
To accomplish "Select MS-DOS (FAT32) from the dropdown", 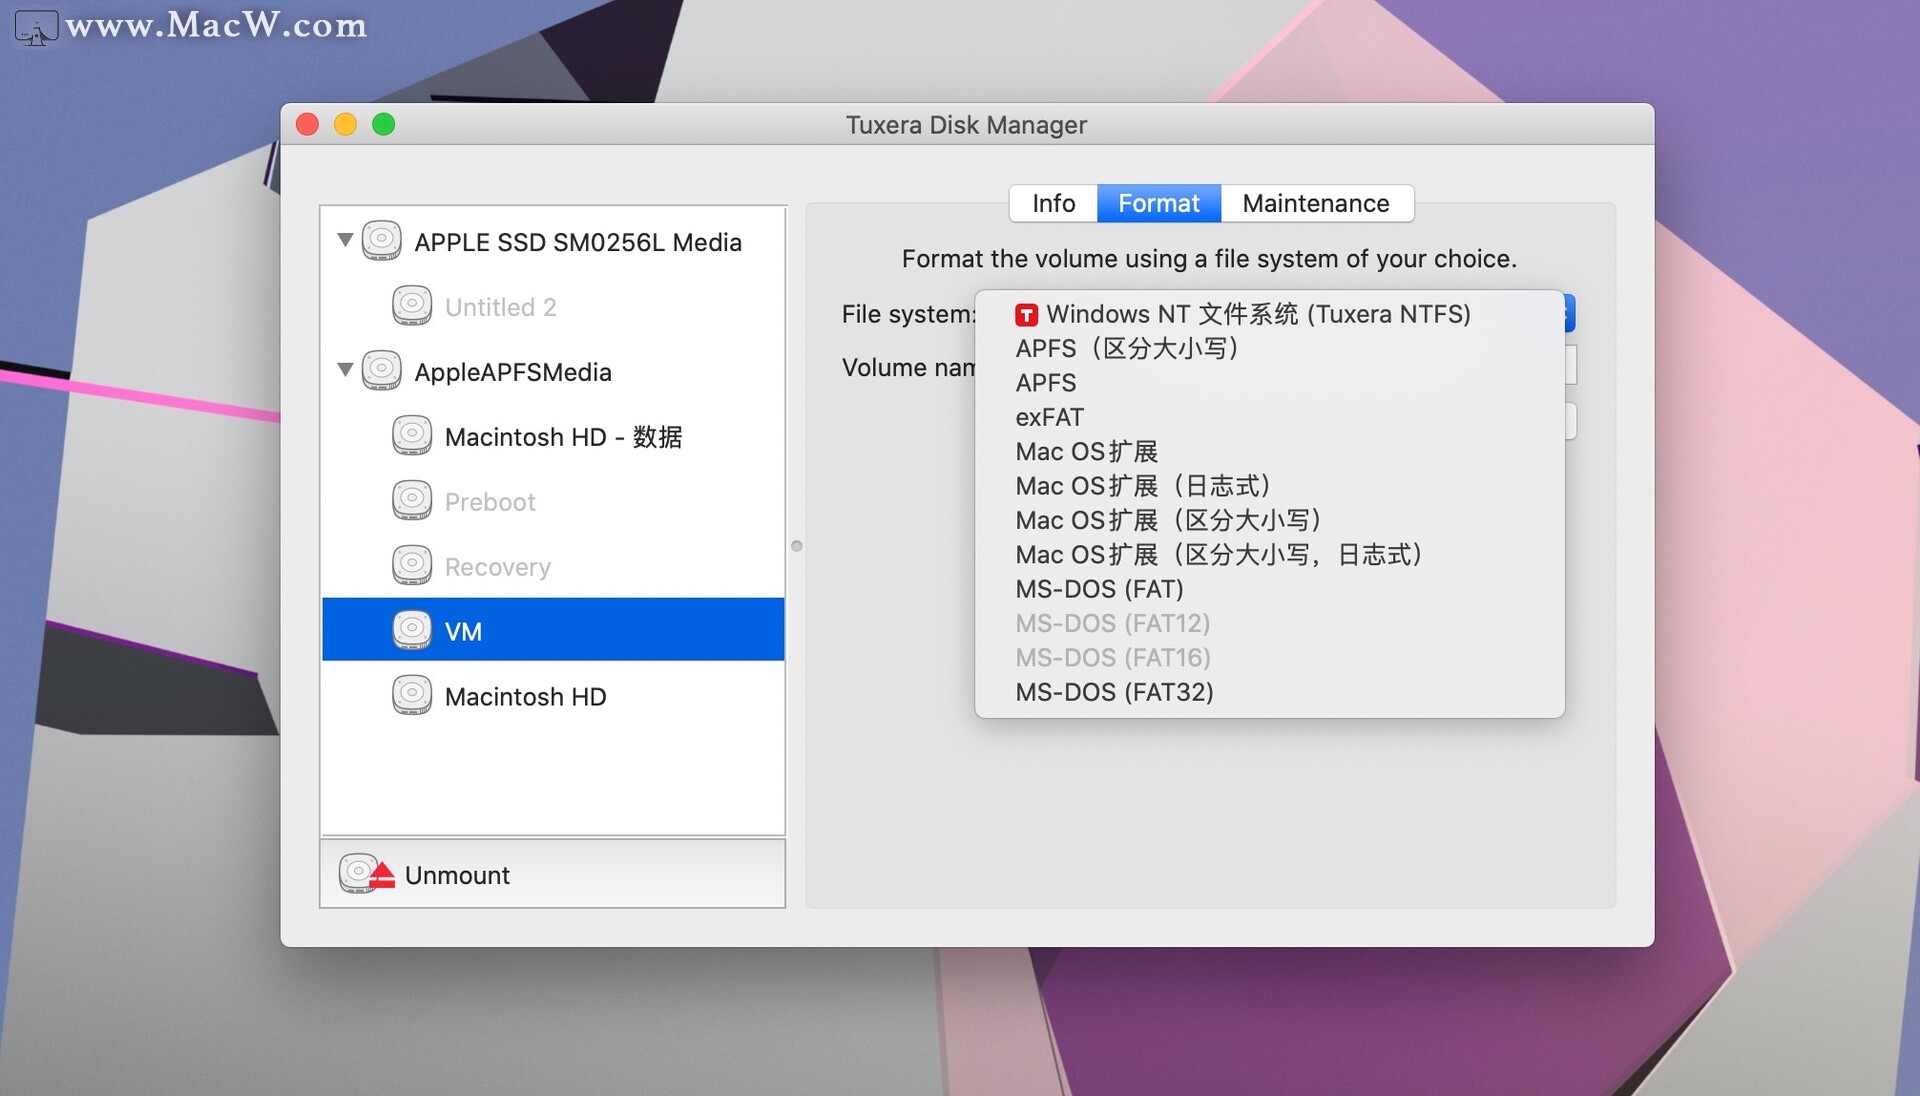I will coord(1113,691).
